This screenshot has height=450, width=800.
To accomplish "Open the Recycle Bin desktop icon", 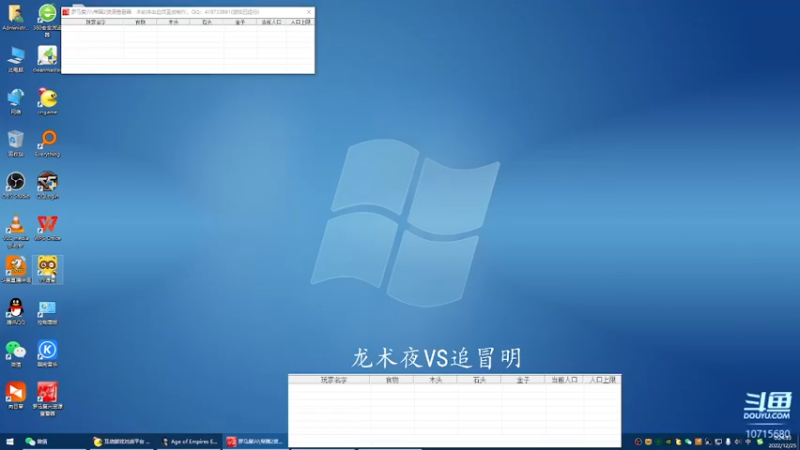I will tap(15, 143).
